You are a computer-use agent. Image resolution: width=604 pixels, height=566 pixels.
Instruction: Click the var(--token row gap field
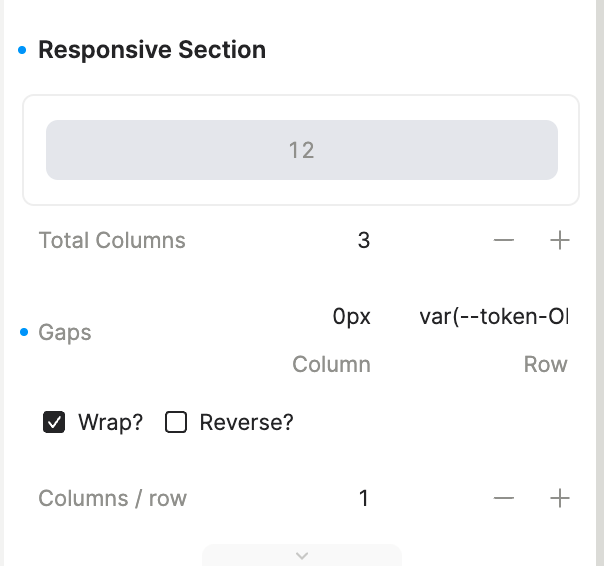pyautogui.click(x=493, y=317)
